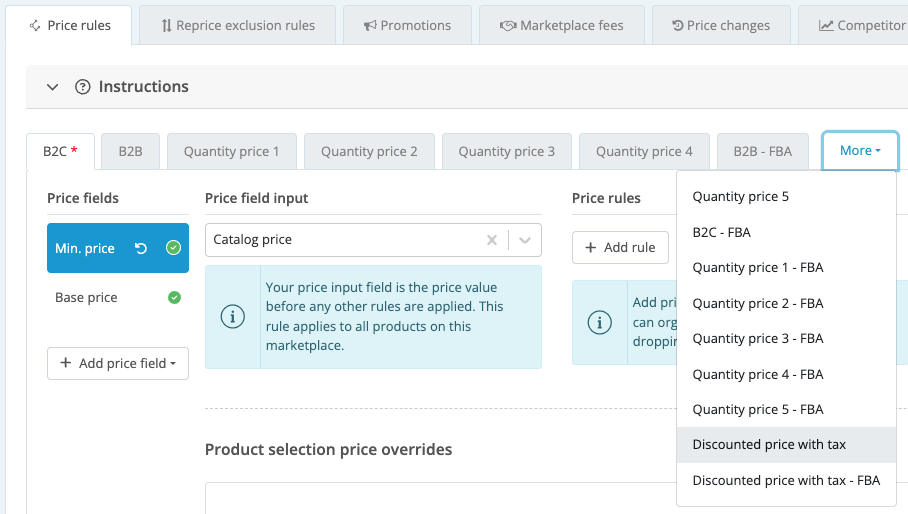Click Min. price green check icon
The height and width of the screenshot is (514, 908).
173,248
